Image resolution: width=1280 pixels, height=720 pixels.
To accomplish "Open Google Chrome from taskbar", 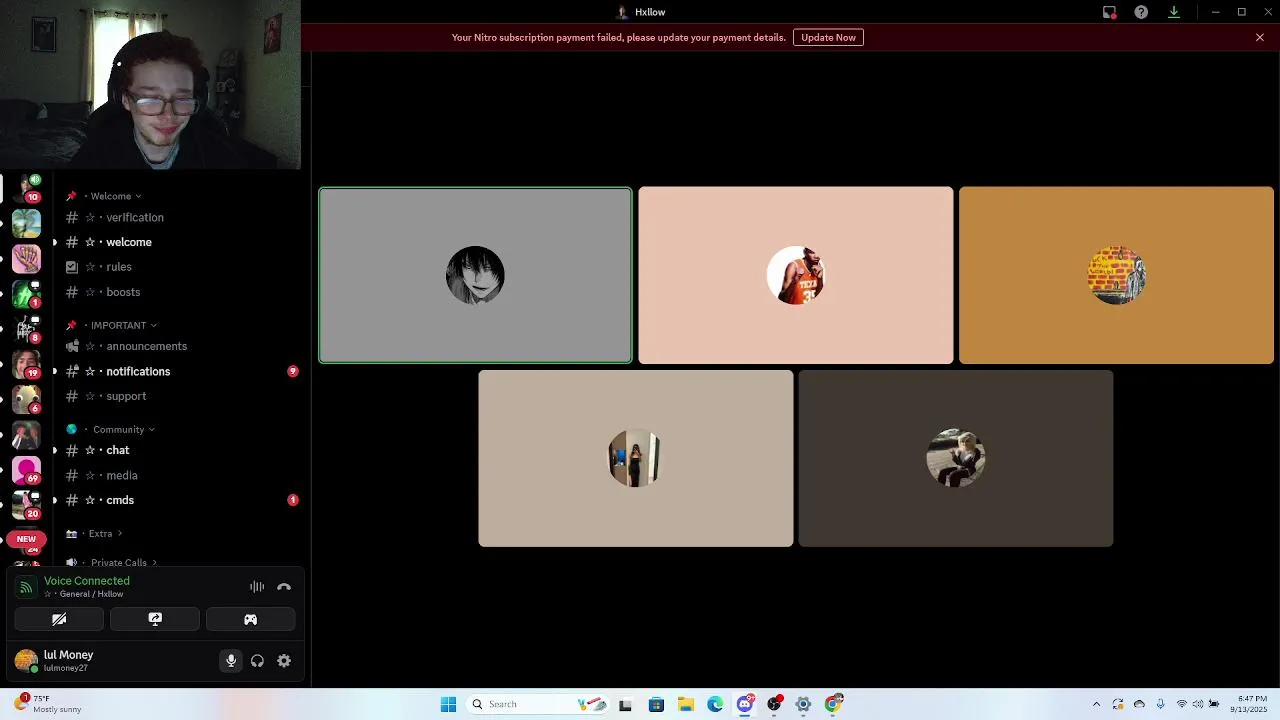I will click(833, 704).
